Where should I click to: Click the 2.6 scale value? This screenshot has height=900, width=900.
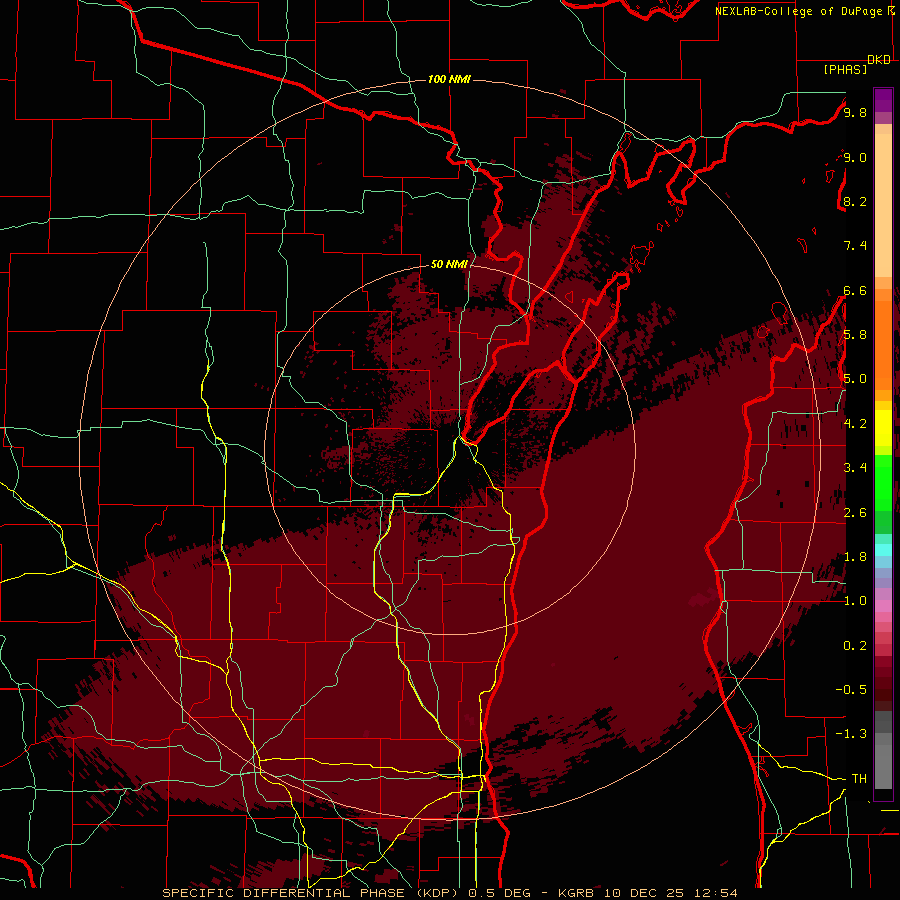click(x=855, y=513)
